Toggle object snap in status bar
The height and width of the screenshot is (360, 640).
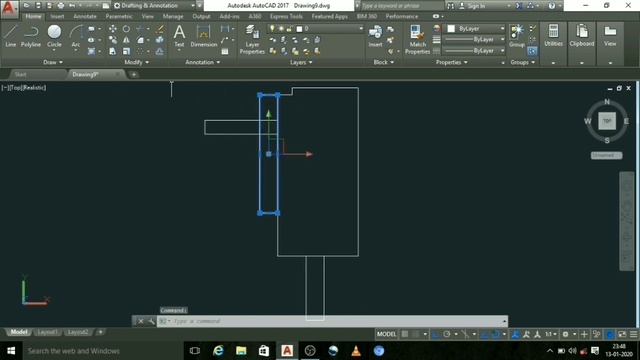point(496,334)
